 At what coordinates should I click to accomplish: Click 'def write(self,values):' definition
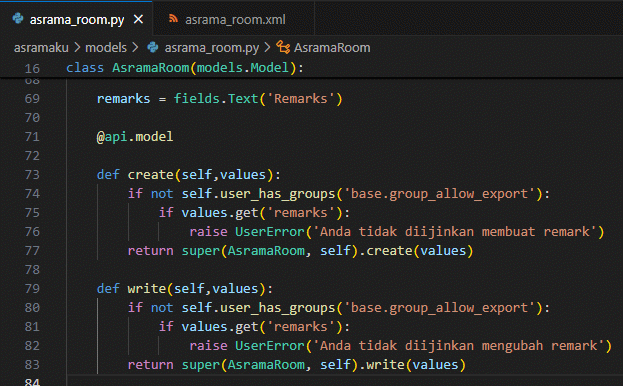[x=185, y=288]
